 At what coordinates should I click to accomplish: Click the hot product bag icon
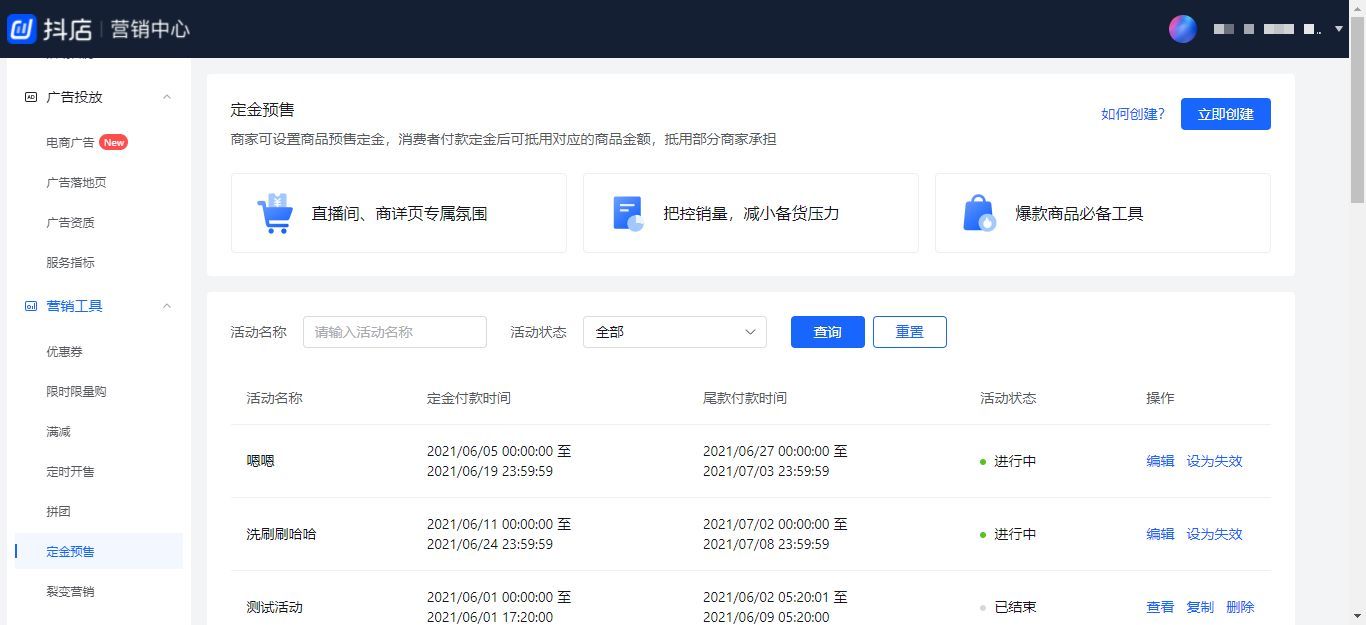pyautogui.click(x=979, y=213)
